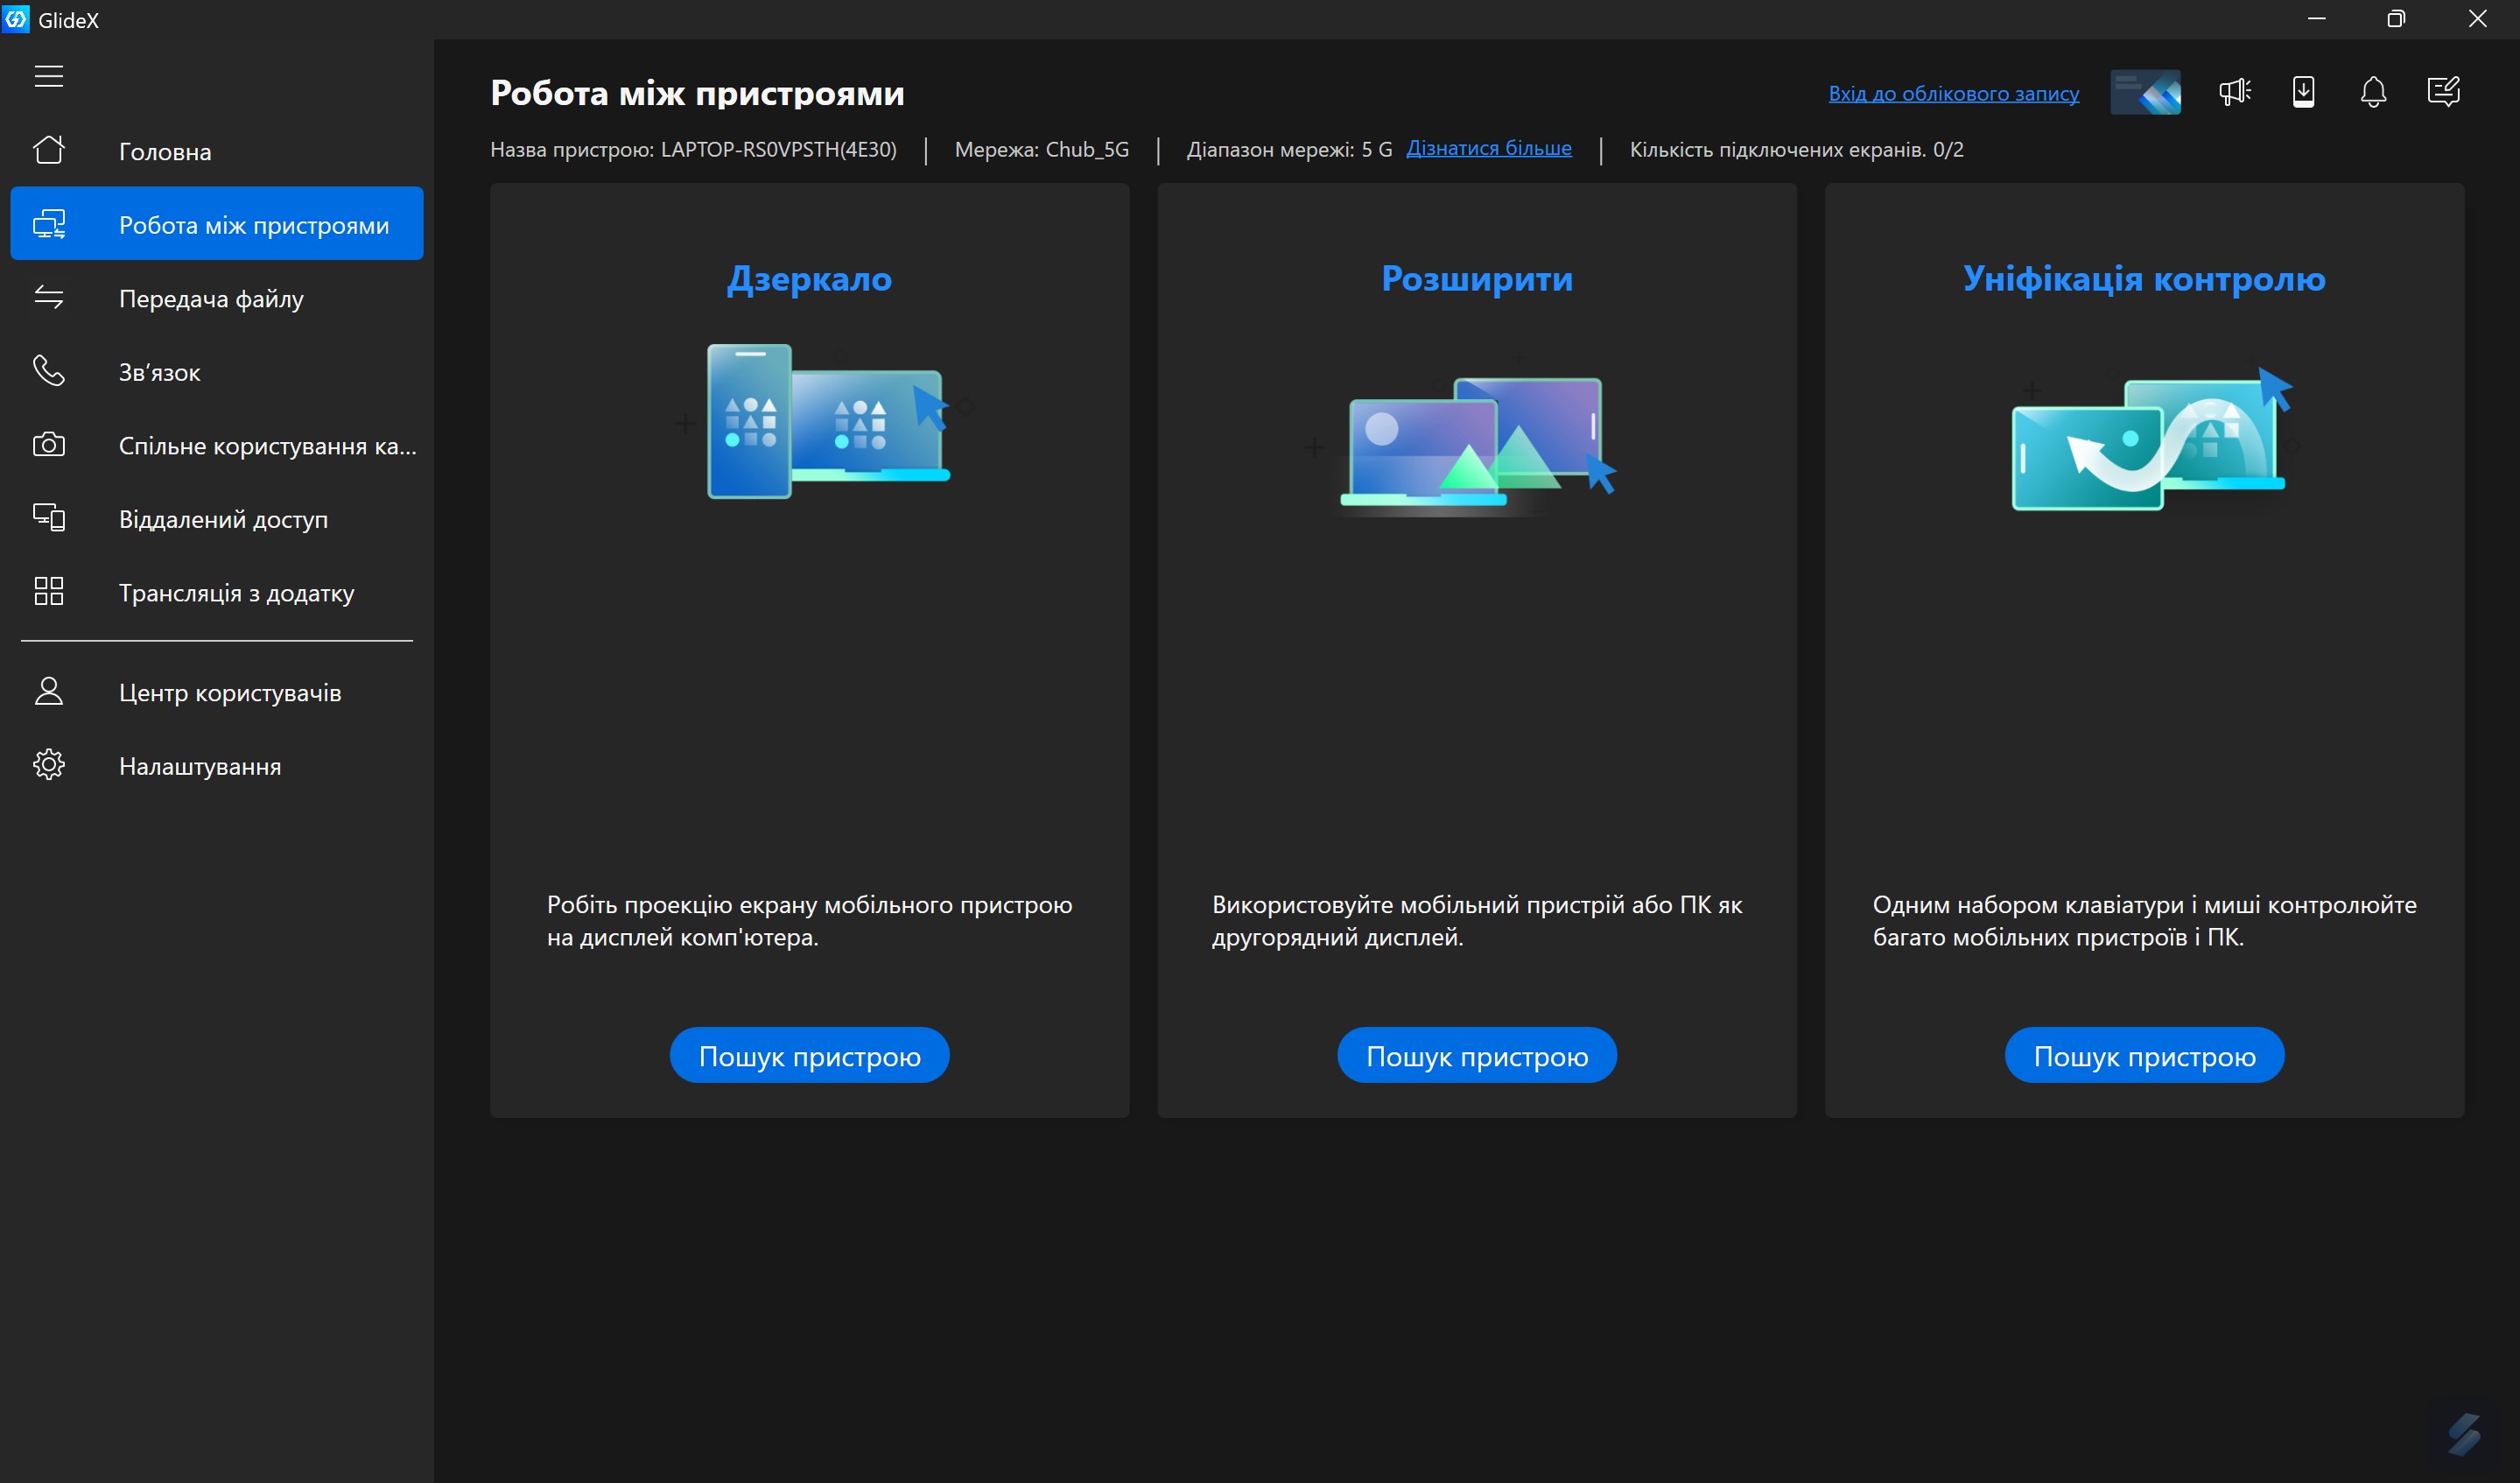Select Робота між пристроями in the sidebar

pos(217,224)
